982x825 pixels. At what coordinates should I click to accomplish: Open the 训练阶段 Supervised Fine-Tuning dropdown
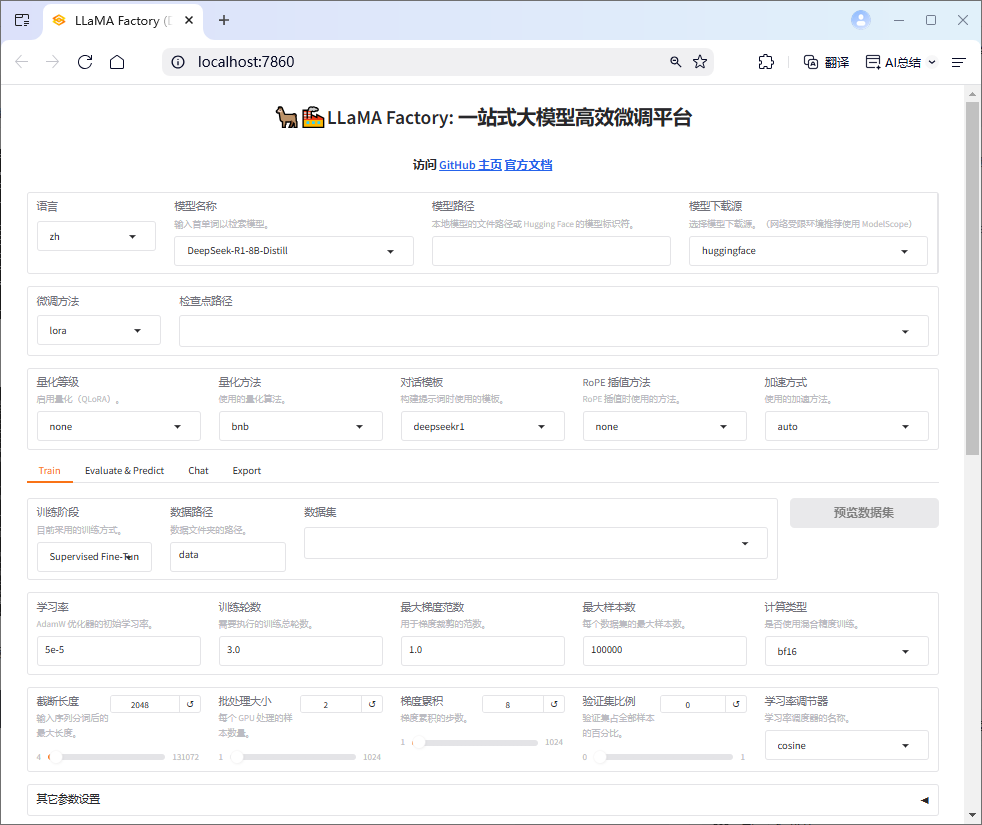[x=95, y=556]
